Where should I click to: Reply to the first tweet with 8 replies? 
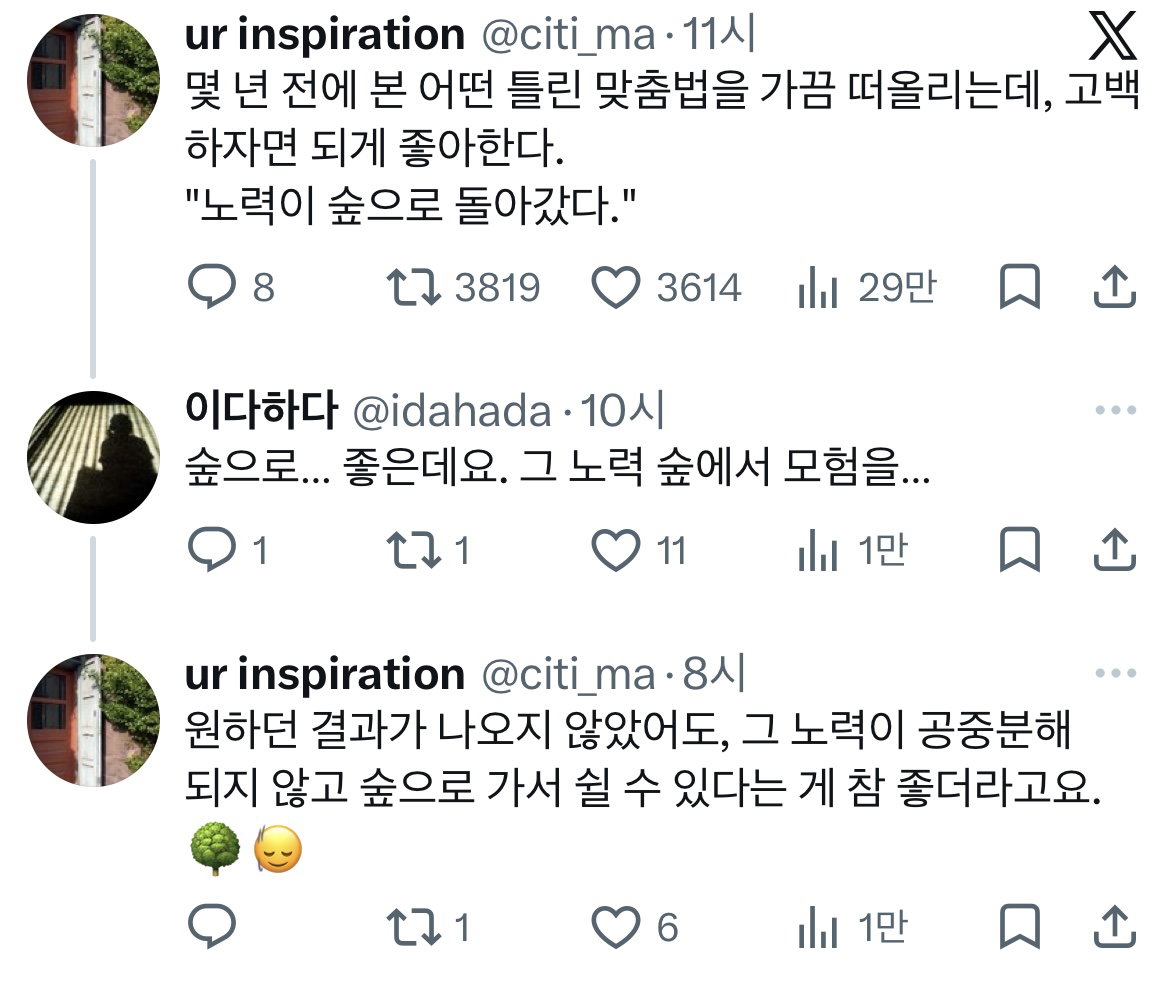(212, 287)
